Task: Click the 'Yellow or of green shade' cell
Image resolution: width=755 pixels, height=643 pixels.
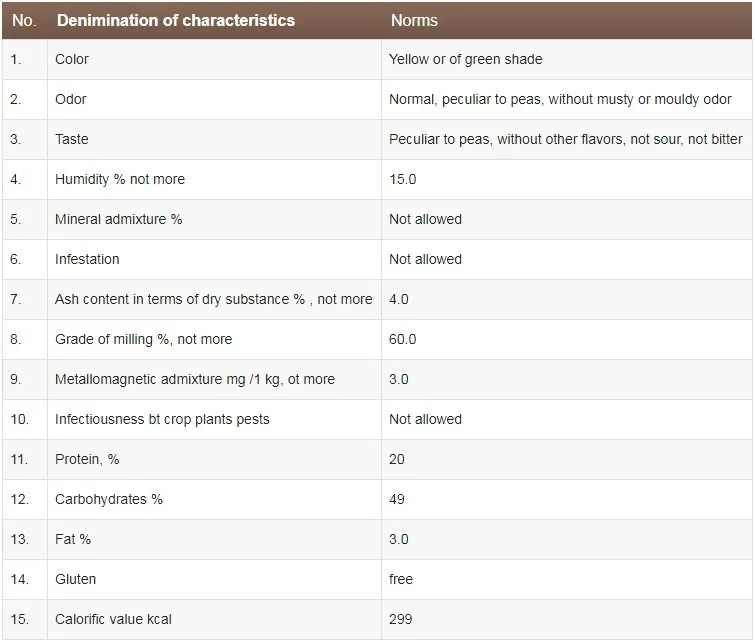Action: (x=466, y=59)
